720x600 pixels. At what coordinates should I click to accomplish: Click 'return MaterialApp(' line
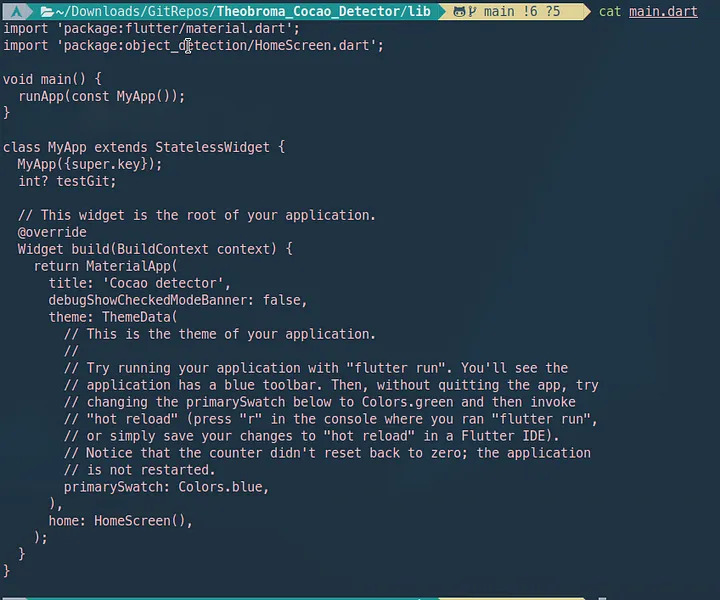coord(106,266)
